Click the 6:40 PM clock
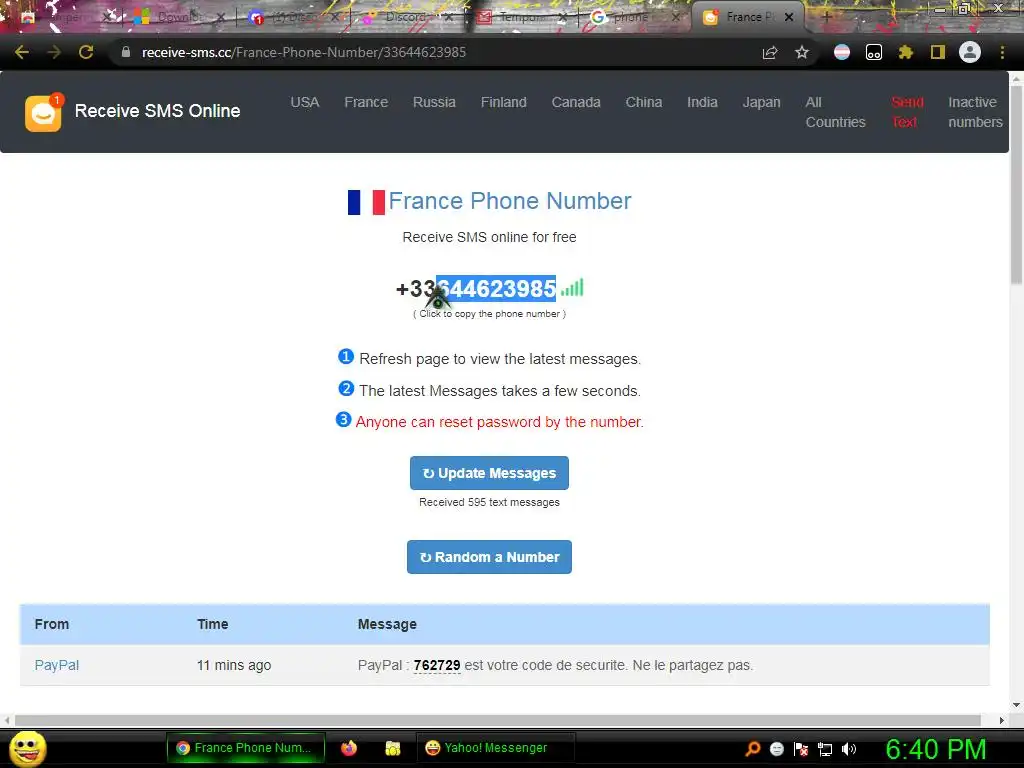Viewport: 1024px width, 768px height. click(936, 749)
